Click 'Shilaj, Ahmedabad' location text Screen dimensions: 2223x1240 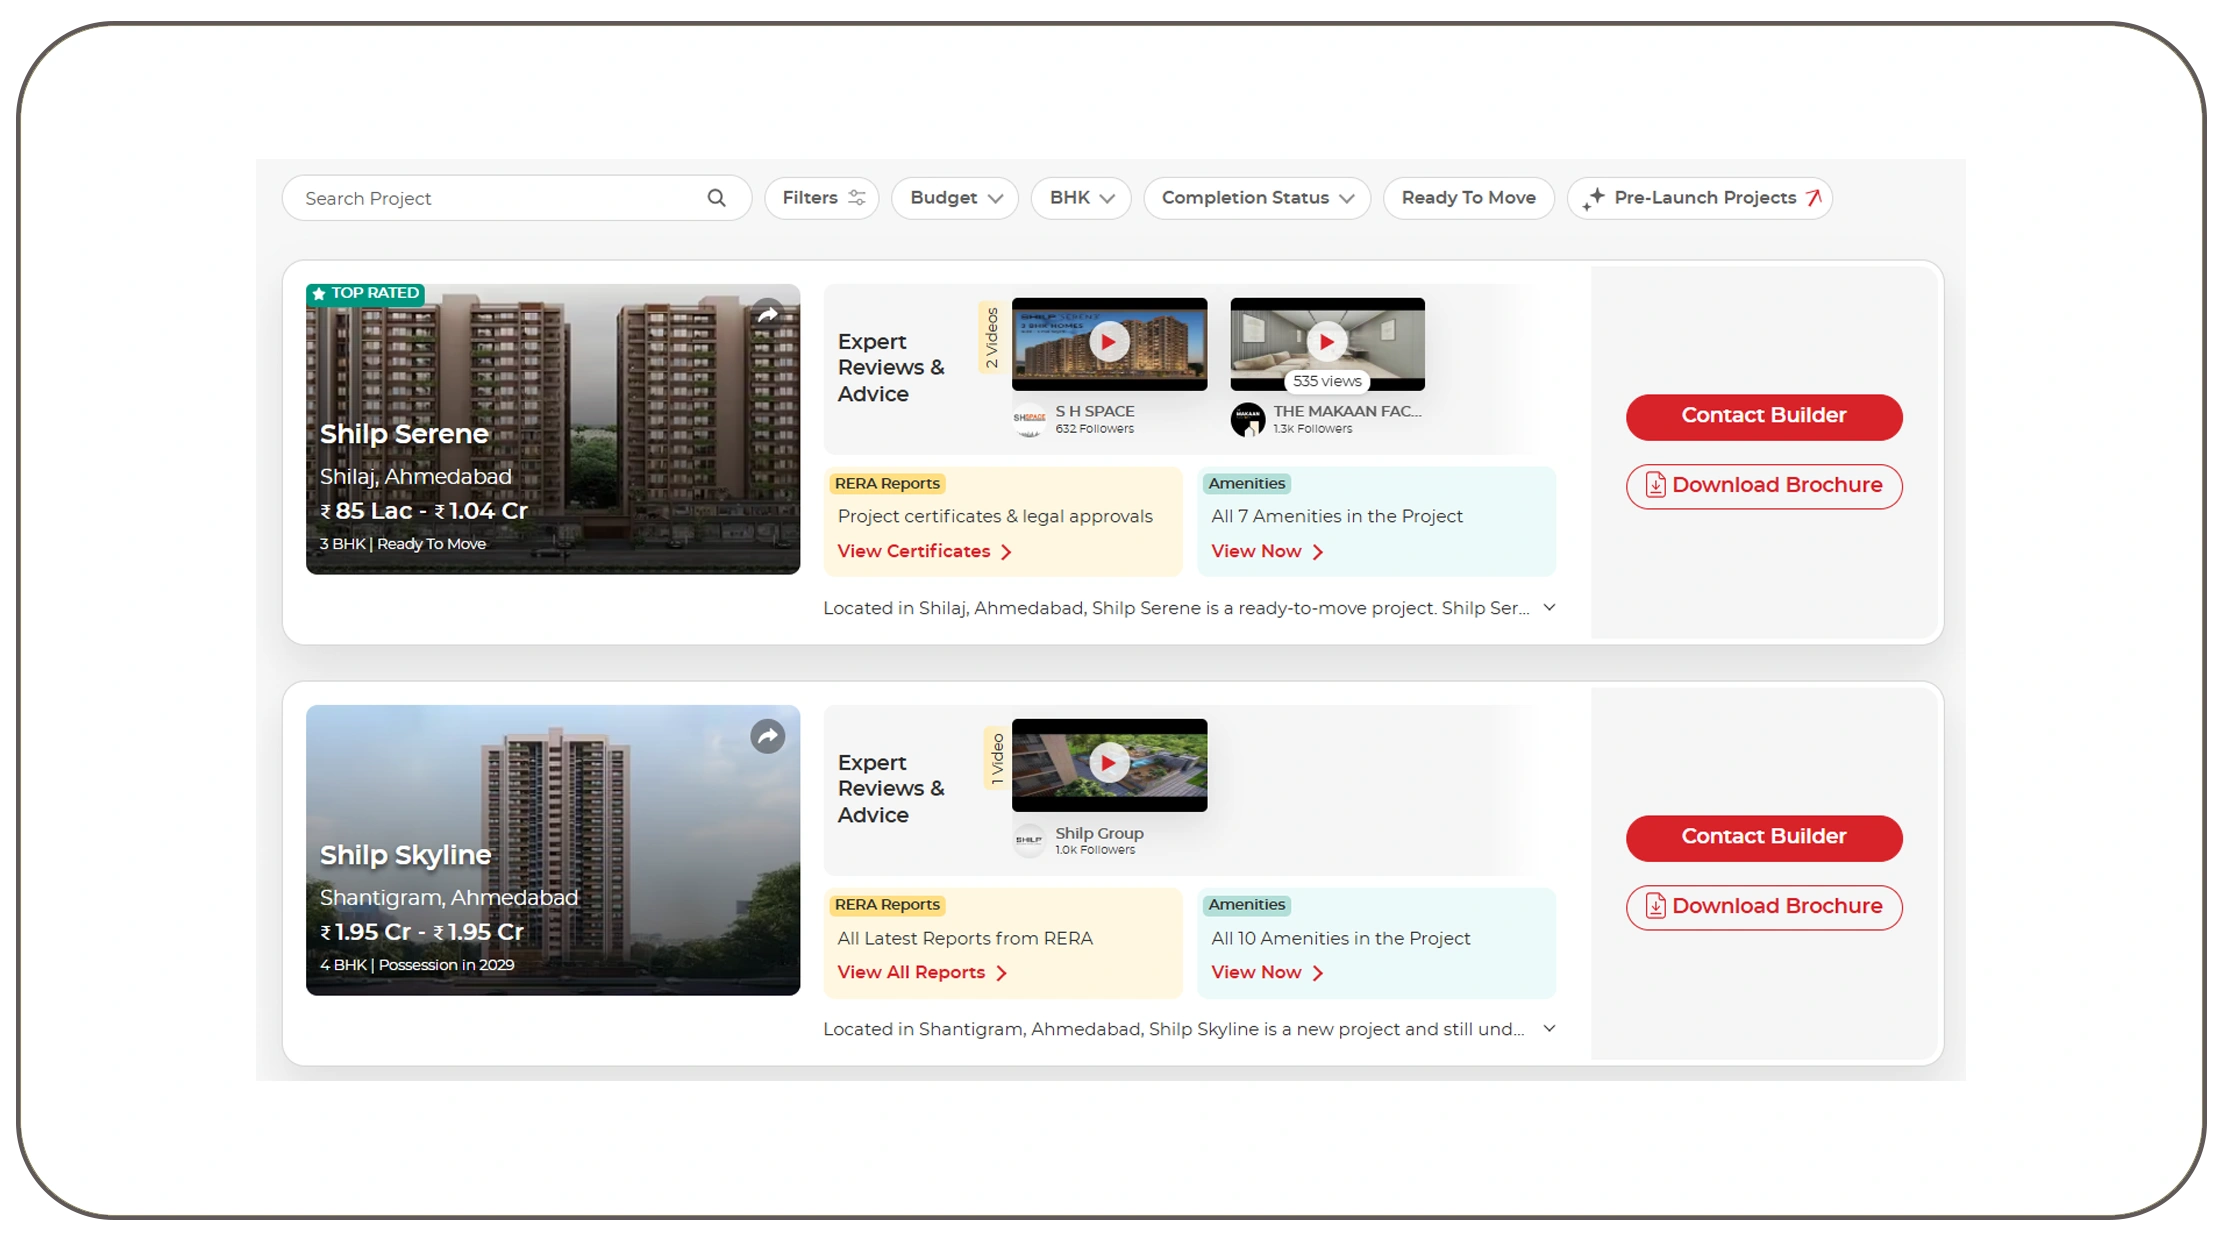click(x=415, y=477)
